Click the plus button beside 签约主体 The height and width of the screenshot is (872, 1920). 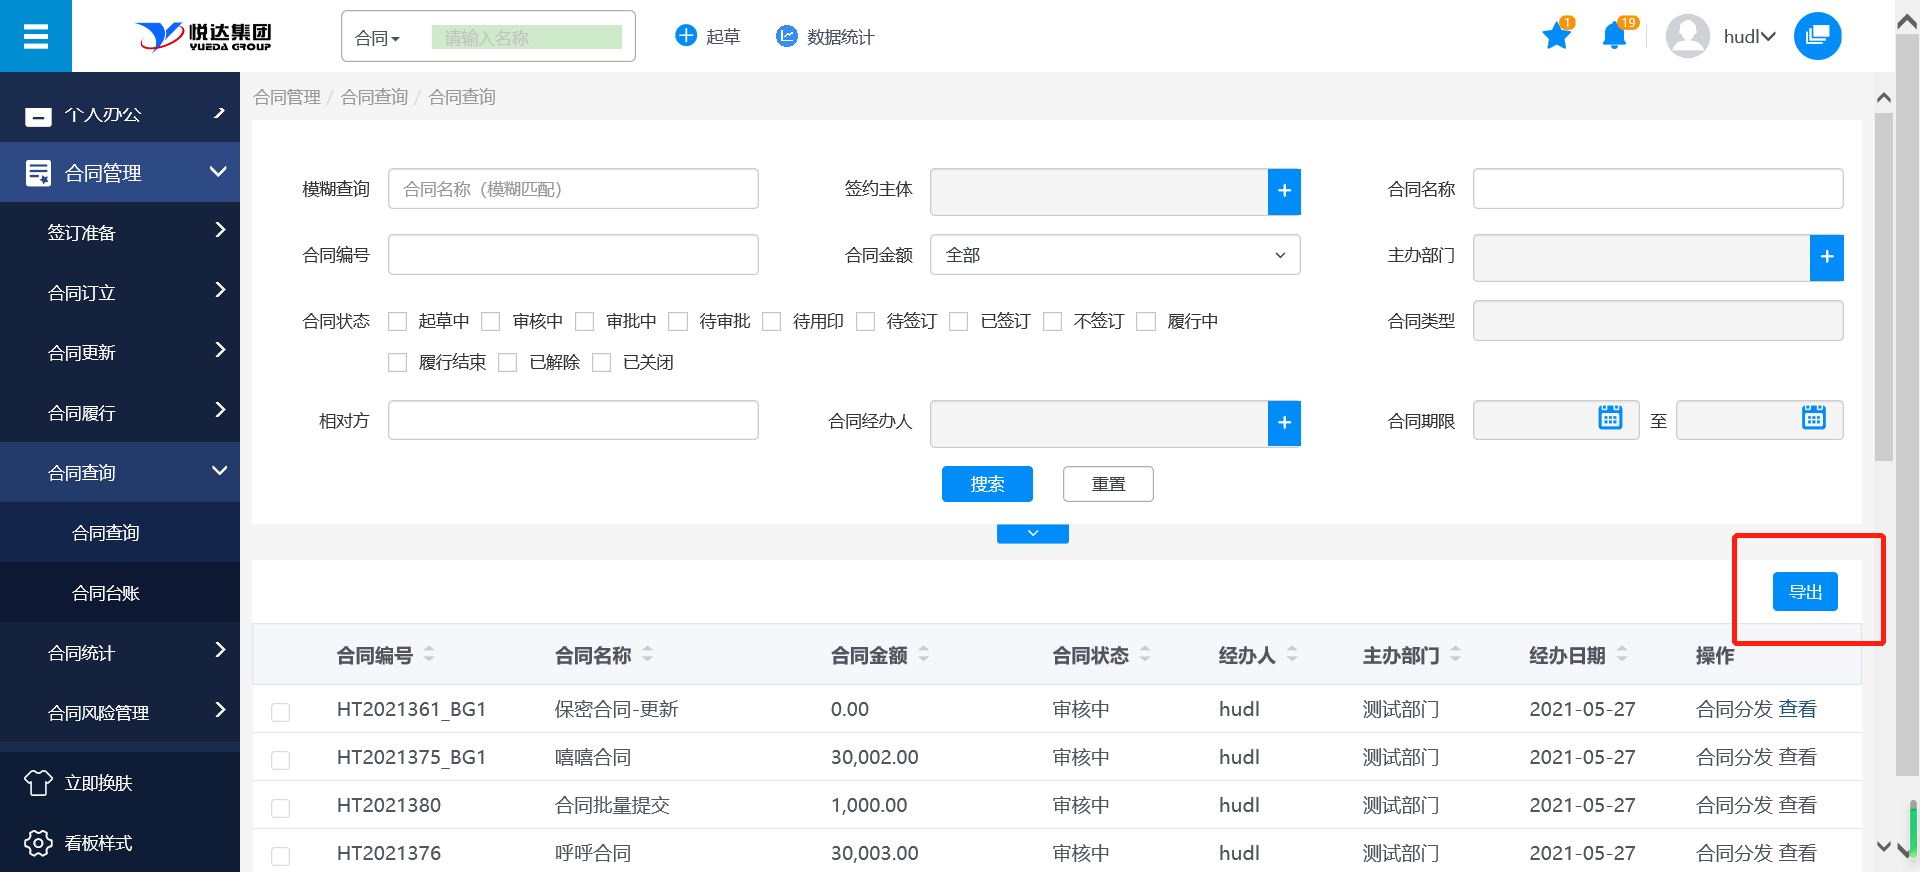pyautogui.click(x=1284, y=191)
